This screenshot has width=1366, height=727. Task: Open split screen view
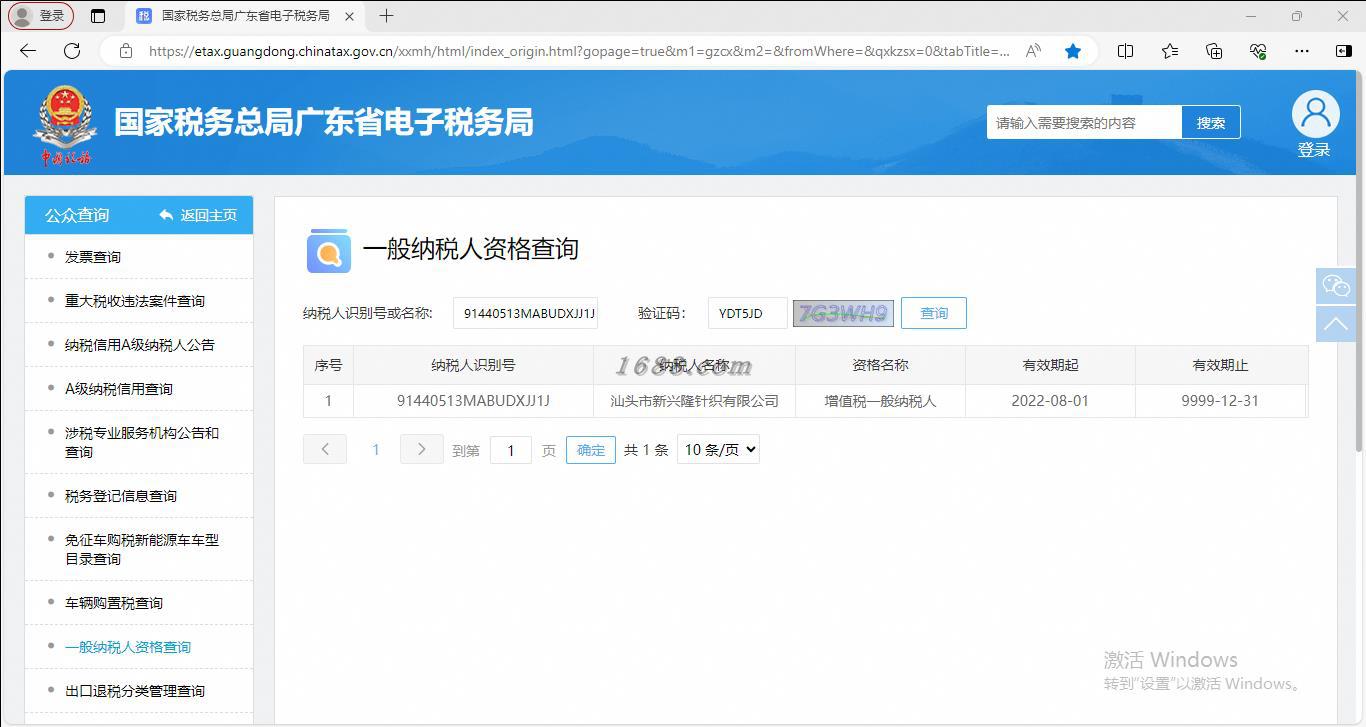click(1125, 51)
